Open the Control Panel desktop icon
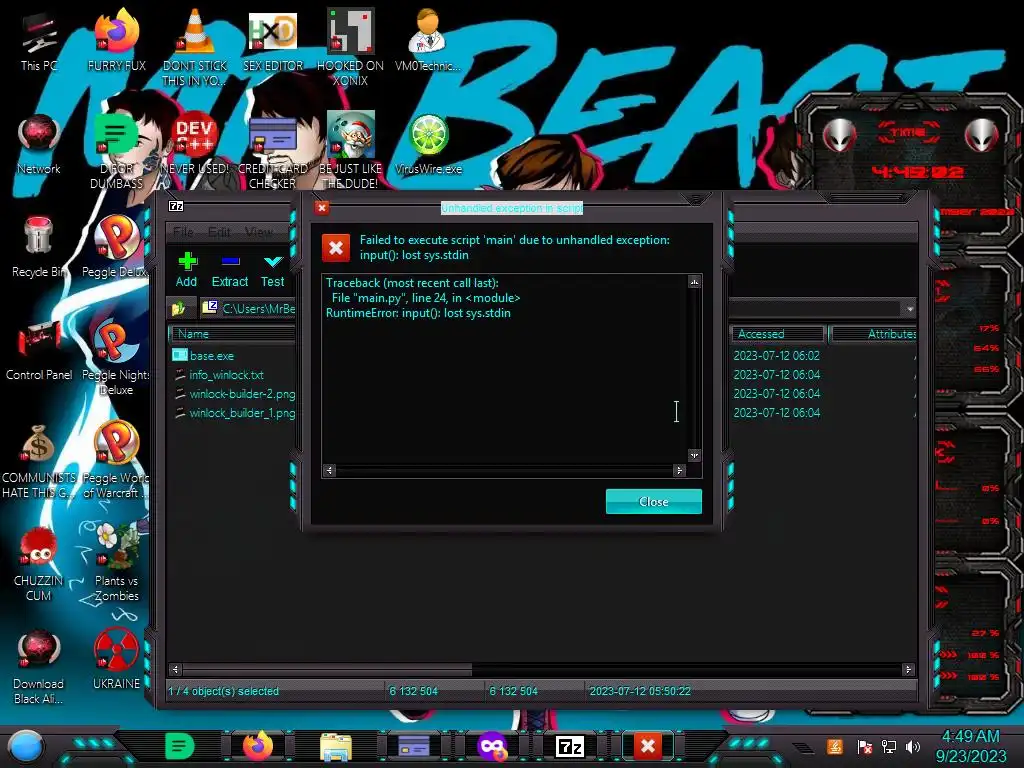 39,350
